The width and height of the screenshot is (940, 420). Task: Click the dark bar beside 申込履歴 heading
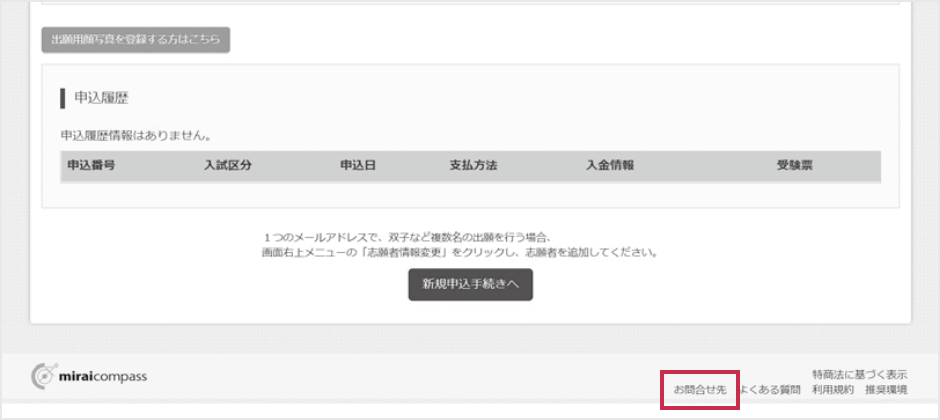pos(62,98)
